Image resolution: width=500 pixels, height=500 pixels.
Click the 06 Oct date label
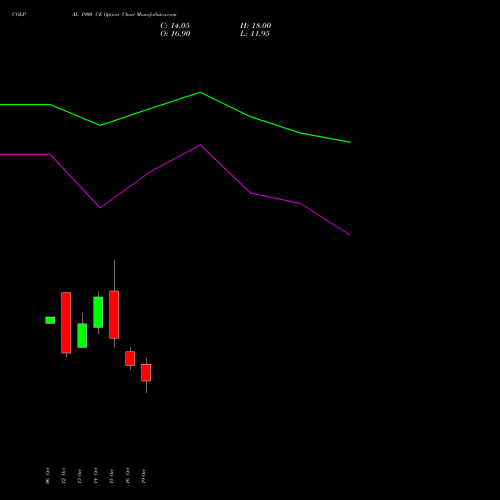[47, 476]
